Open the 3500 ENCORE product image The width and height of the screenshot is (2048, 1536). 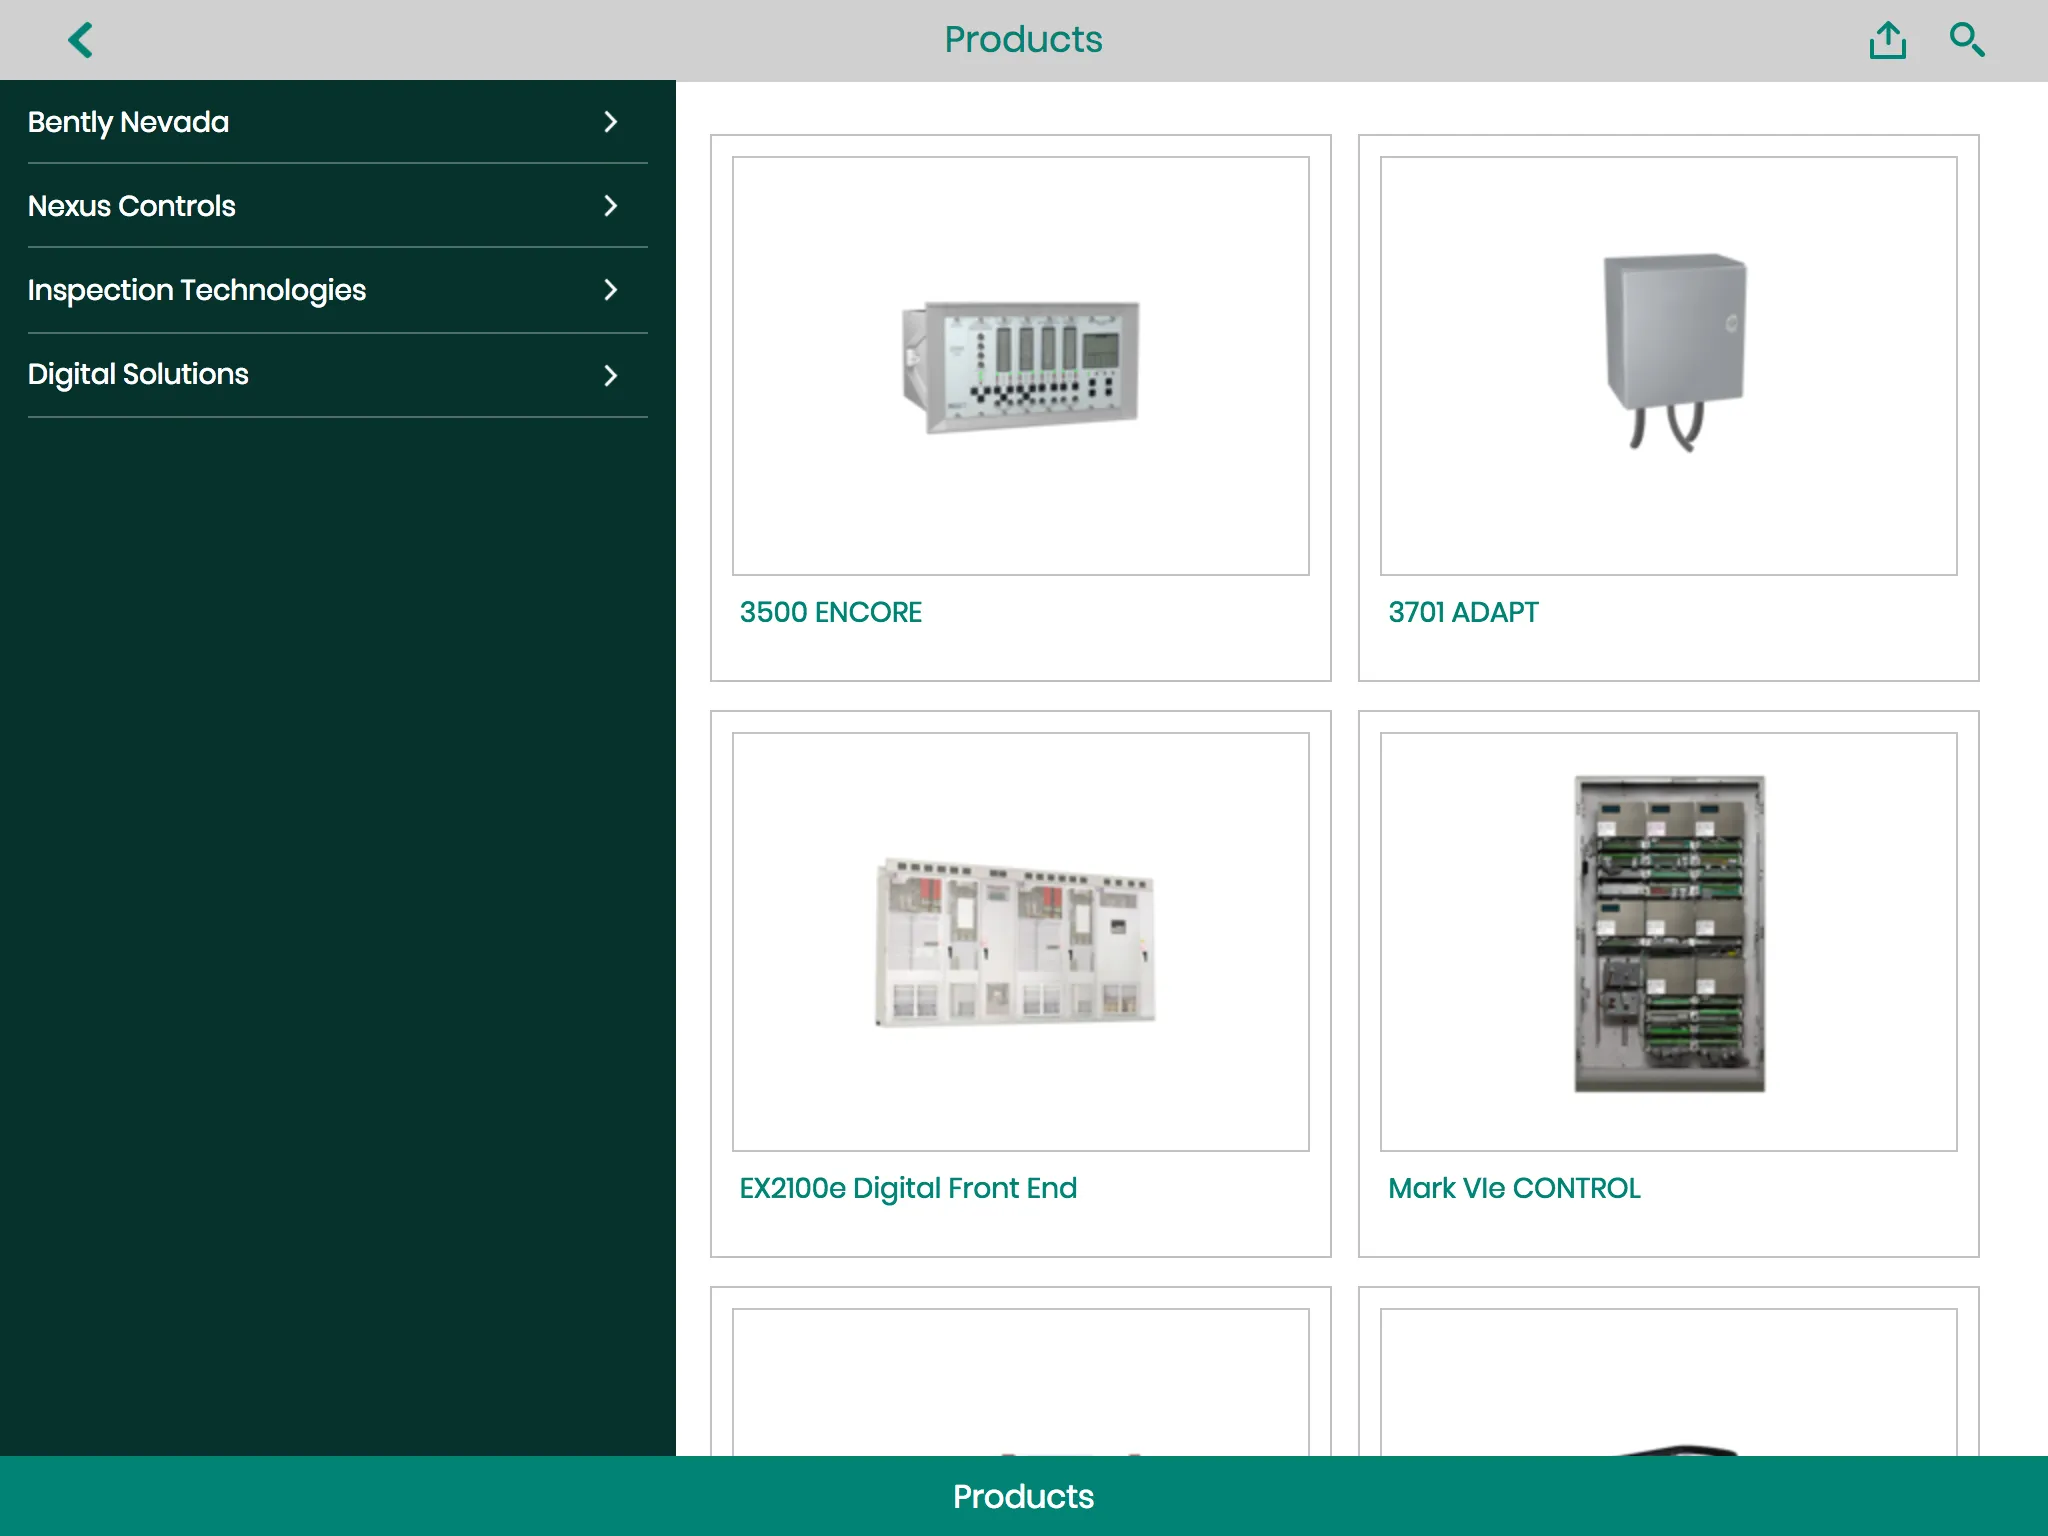pyautogui.click(x=1020, y=366)
